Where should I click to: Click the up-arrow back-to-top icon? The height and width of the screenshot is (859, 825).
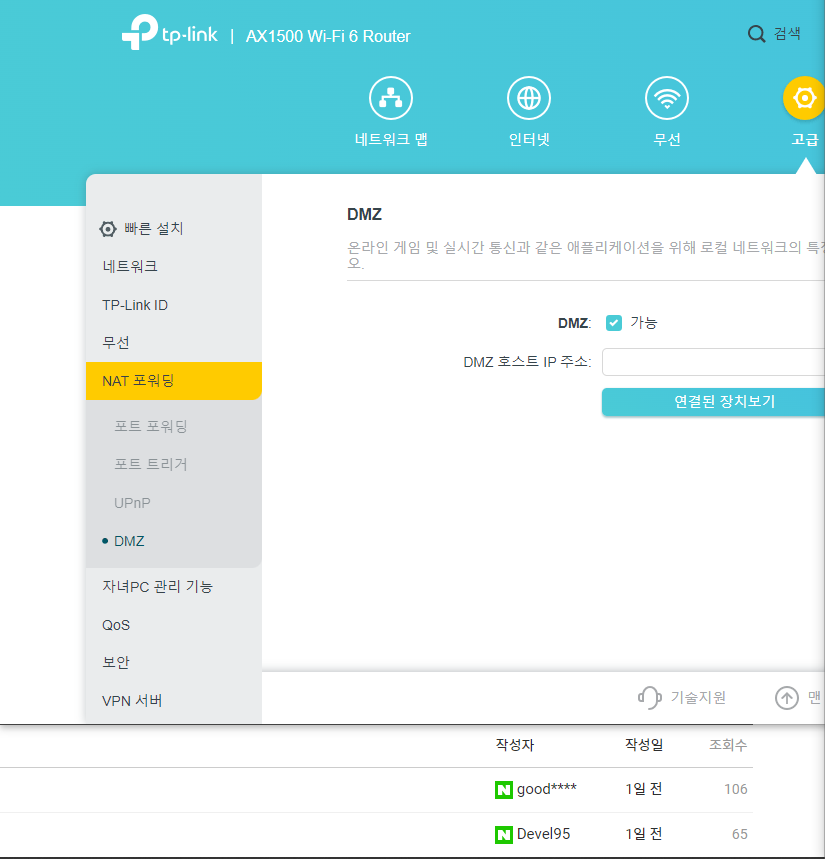[787, 697]
